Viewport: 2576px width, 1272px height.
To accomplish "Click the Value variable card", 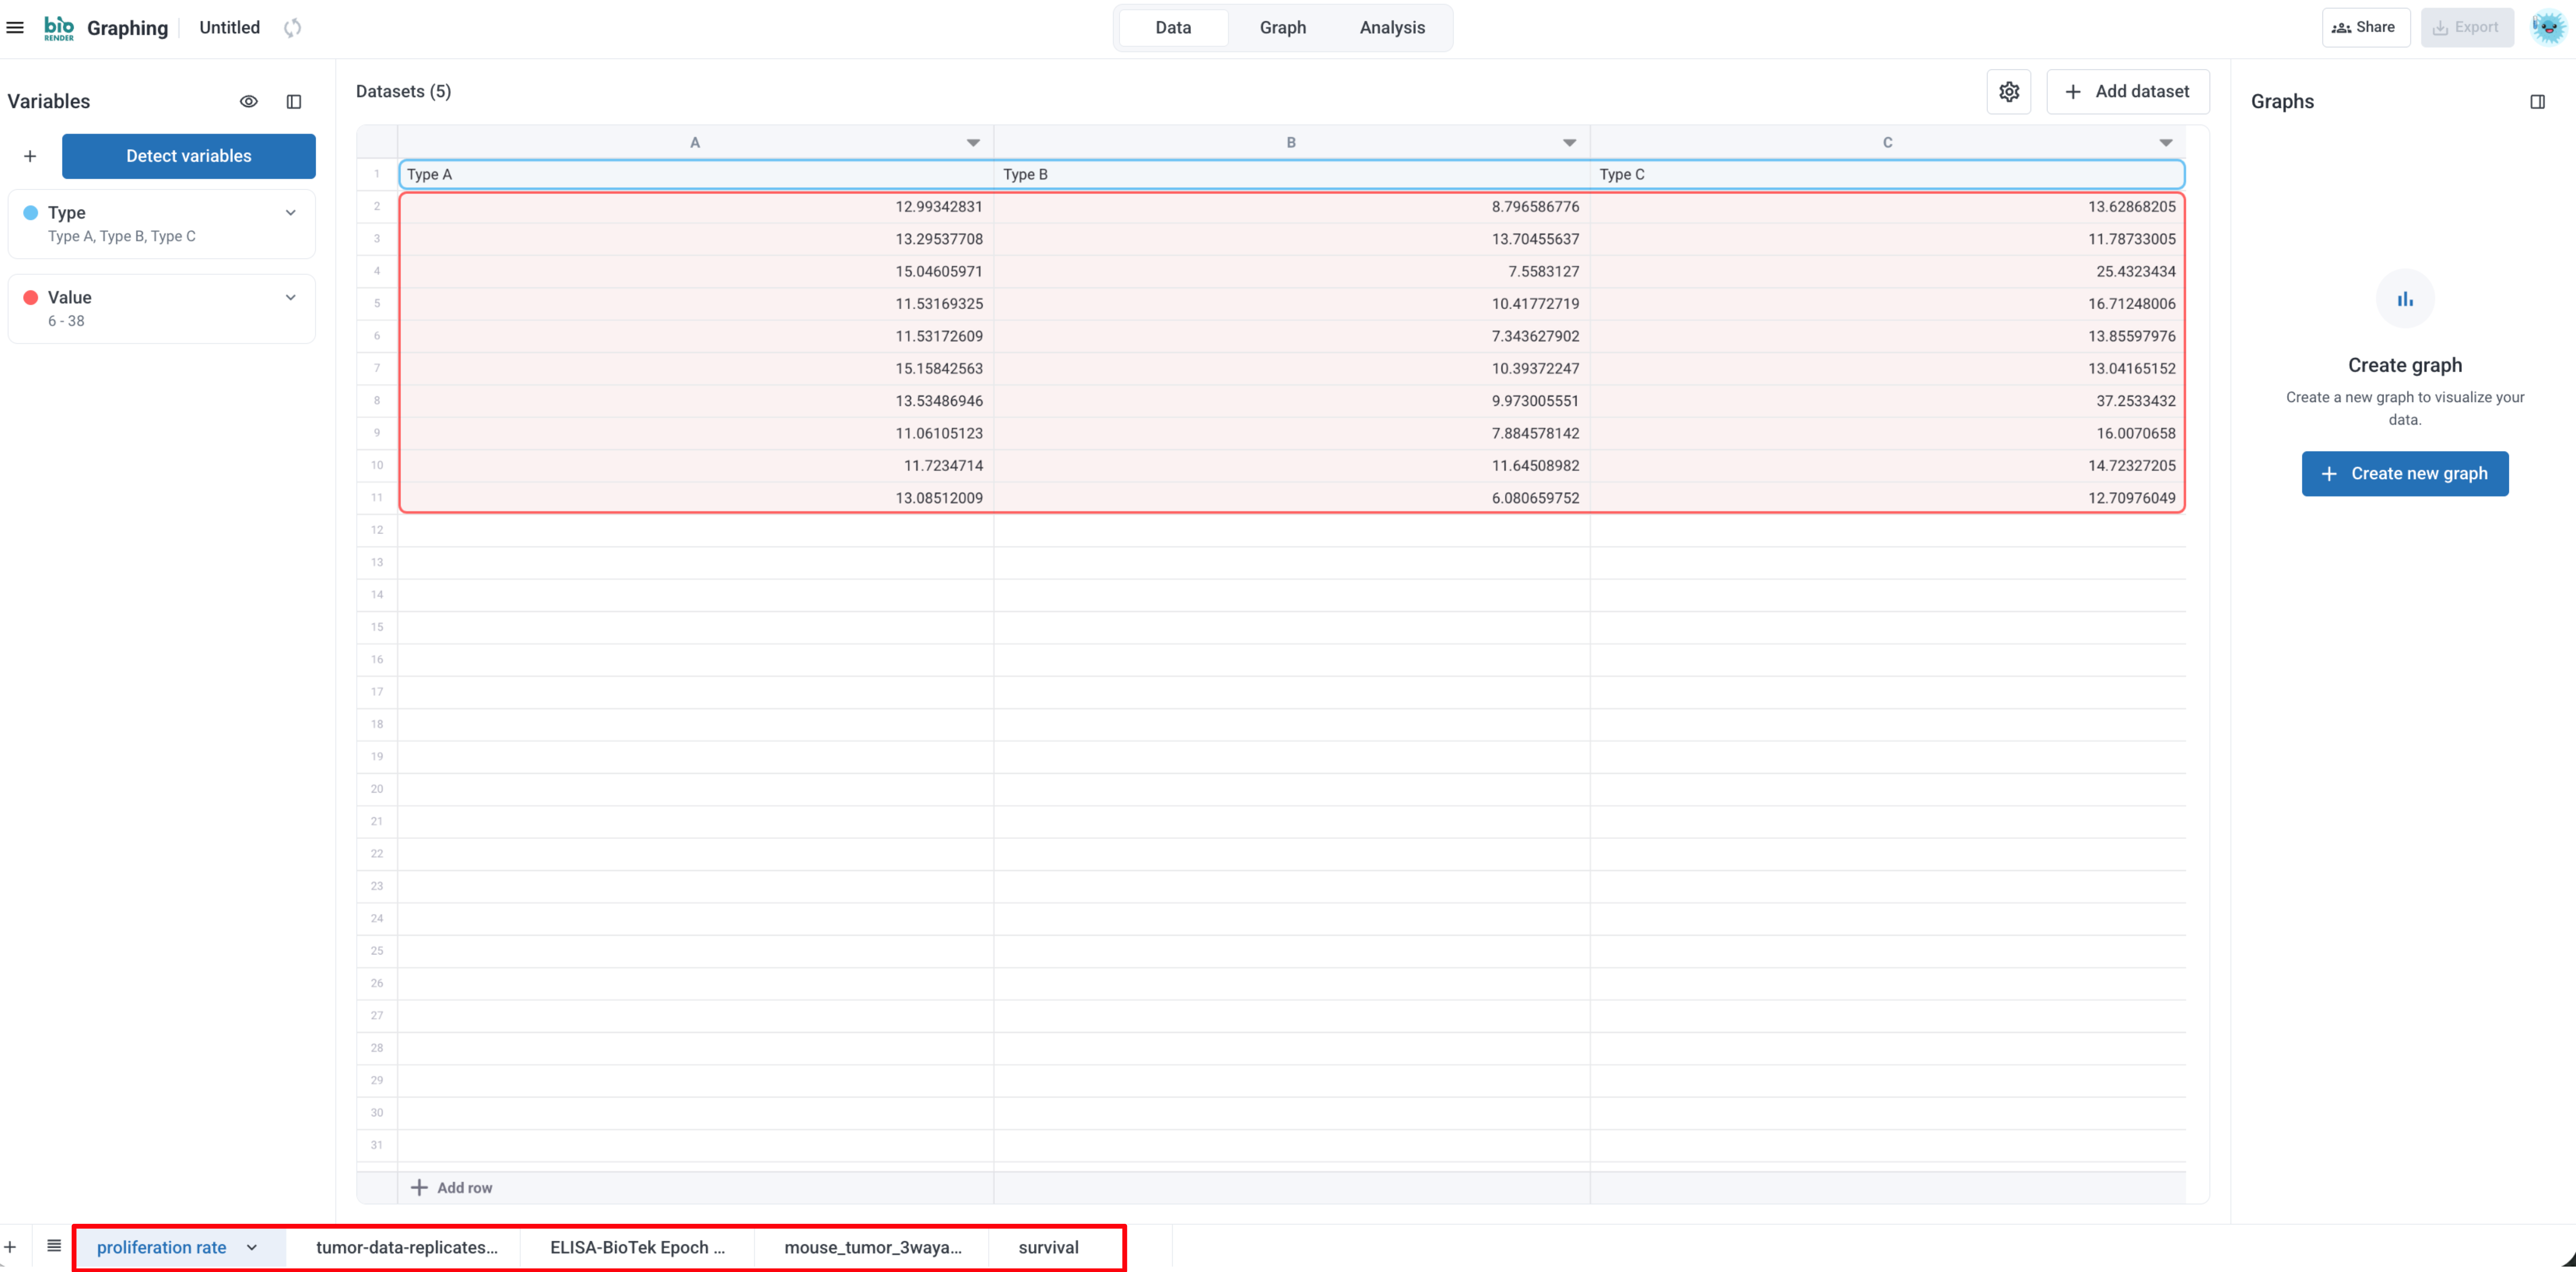I will click(162, 309).
